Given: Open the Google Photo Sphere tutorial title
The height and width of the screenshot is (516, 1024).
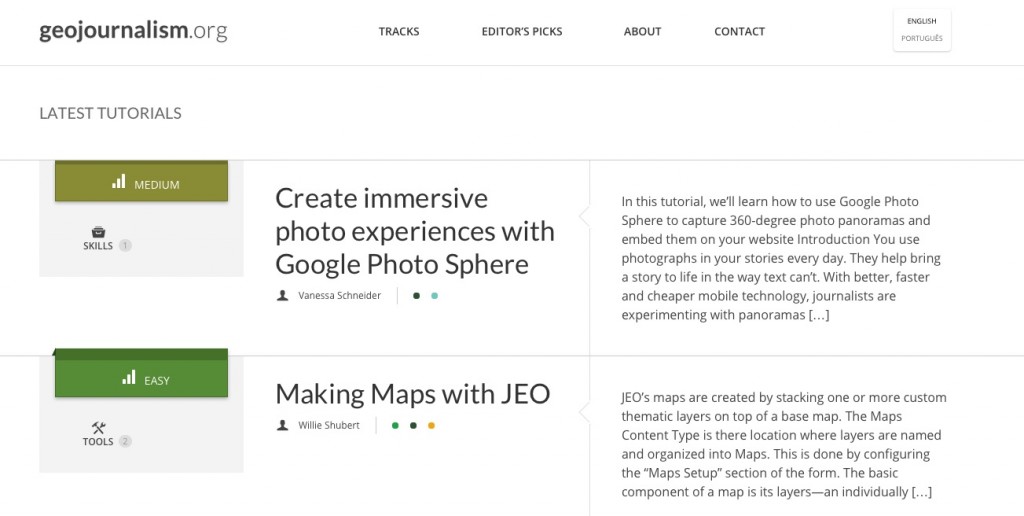Looking at the screenshot, I should point(414,231).
